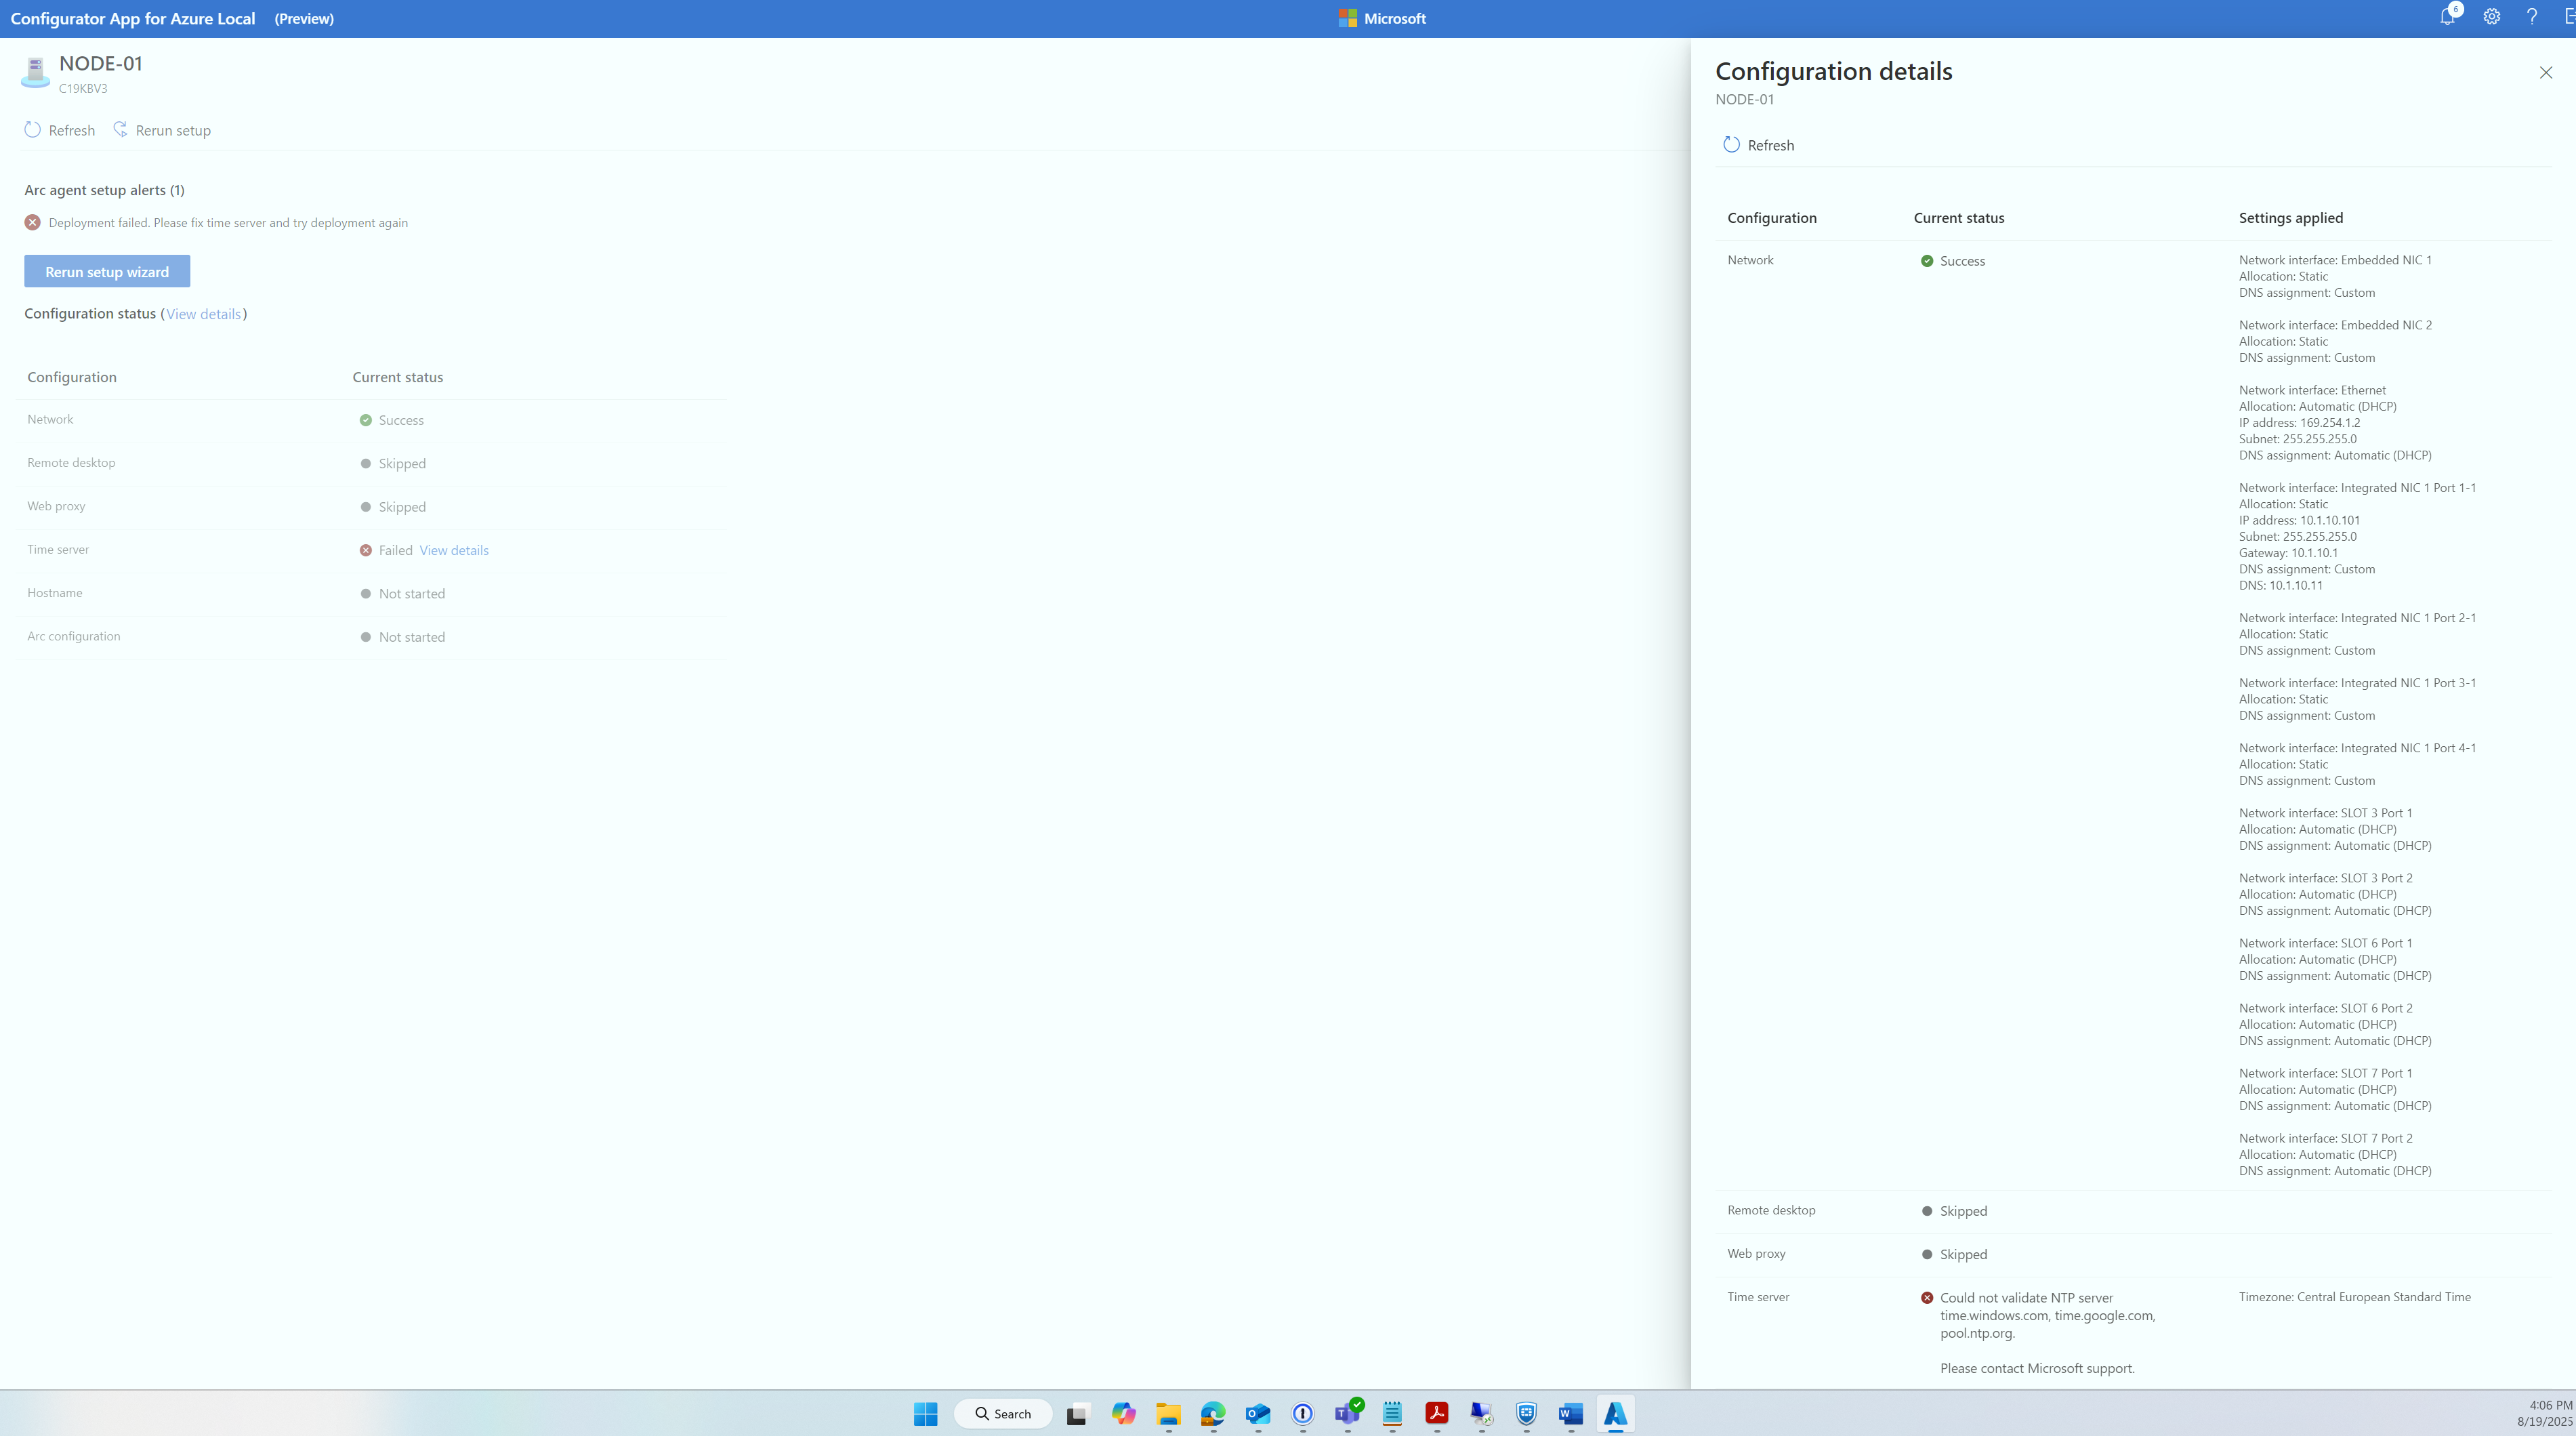The image size is (2576, 1436).
Task: Click the taskbar Search box
Action: (x=1003, y=1413)
